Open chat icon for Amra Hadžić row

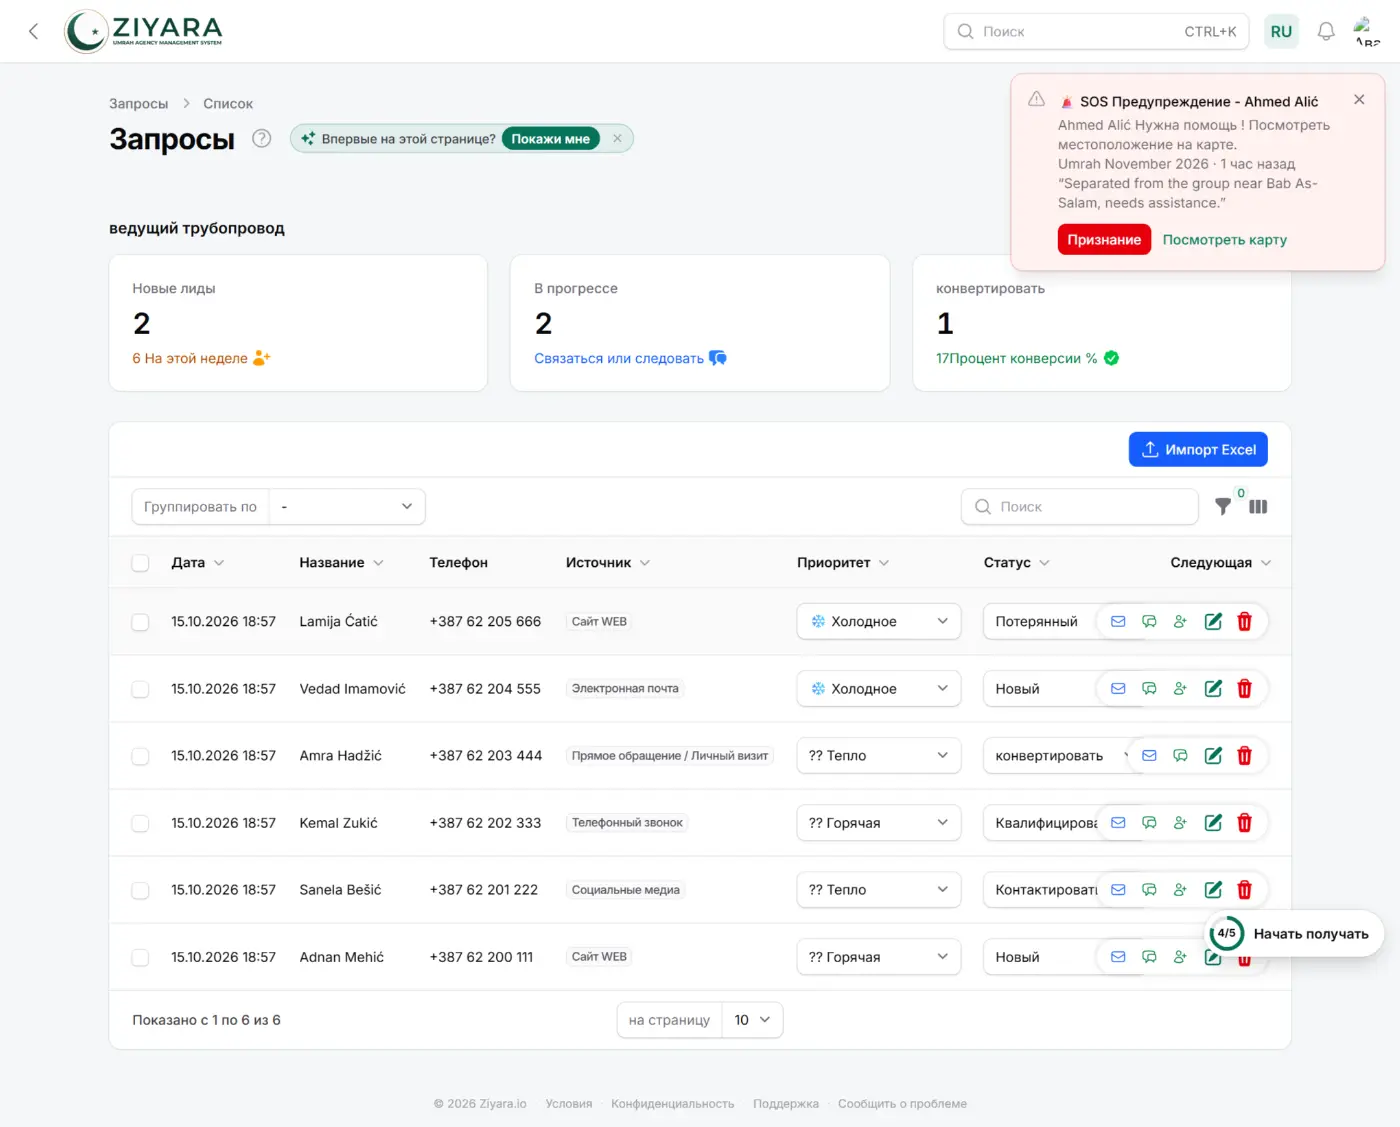tap(1180, 756)
